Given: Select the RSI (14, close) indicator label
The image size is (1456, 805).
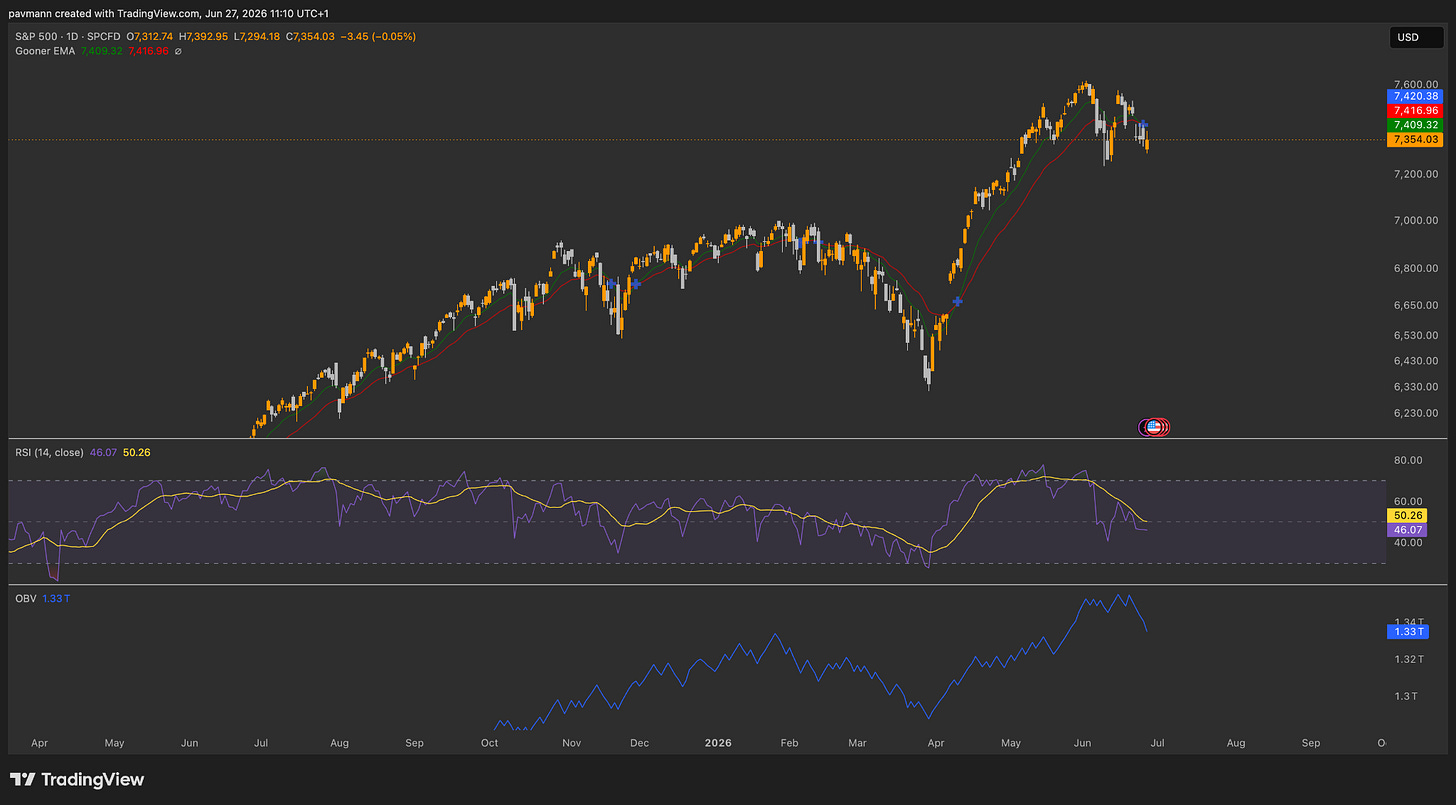Looking at the screenshot, I should click(x=49, y=452).
